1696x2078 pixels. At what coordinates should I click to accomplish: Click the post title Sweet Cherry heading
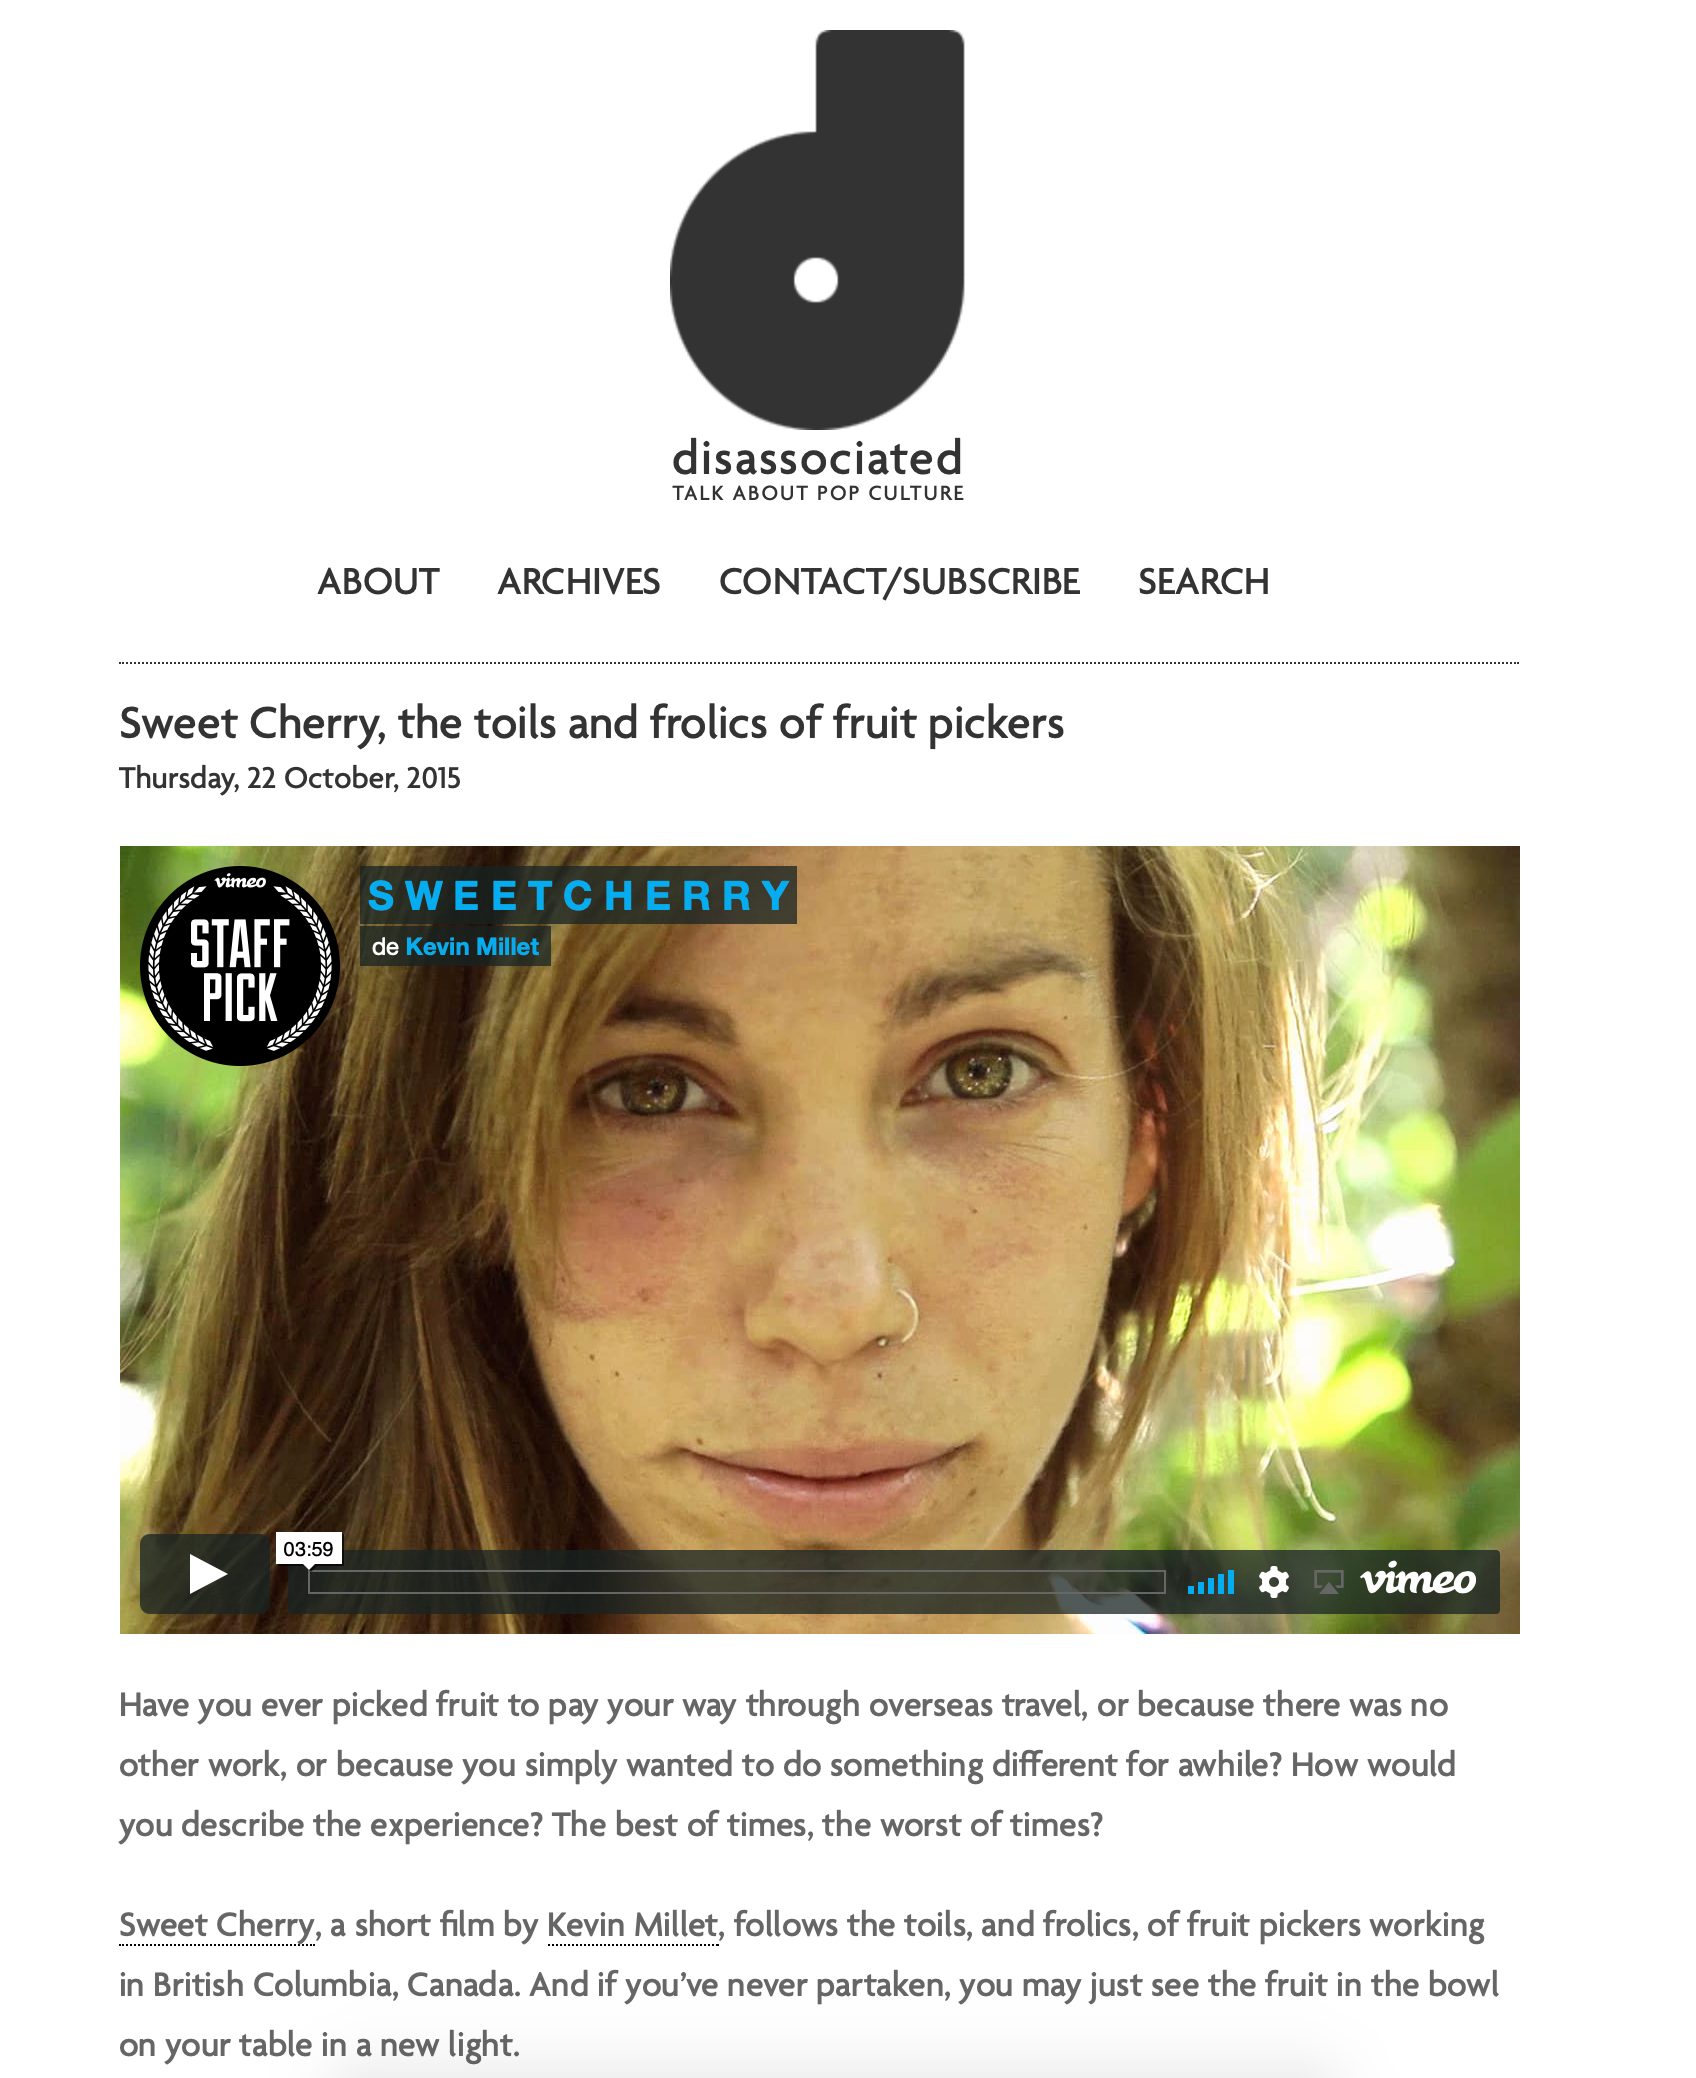(x=591, y=723)
